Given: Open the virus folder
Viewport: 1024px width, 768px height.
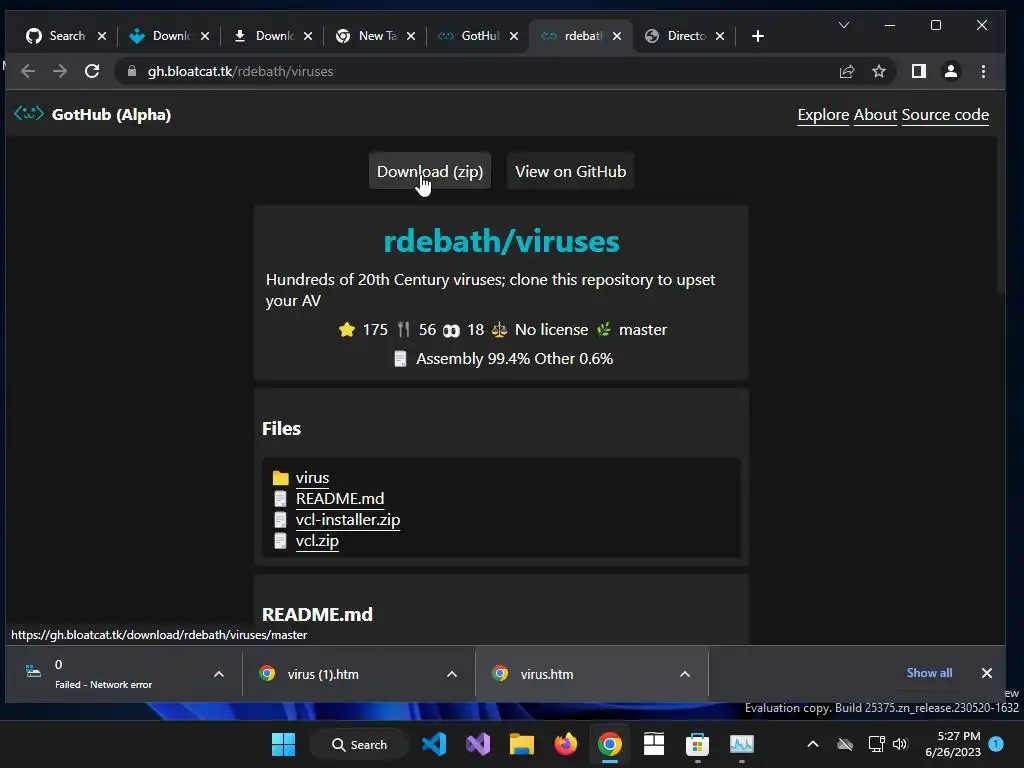Looking at the screenshot, I should click(312, 477).
